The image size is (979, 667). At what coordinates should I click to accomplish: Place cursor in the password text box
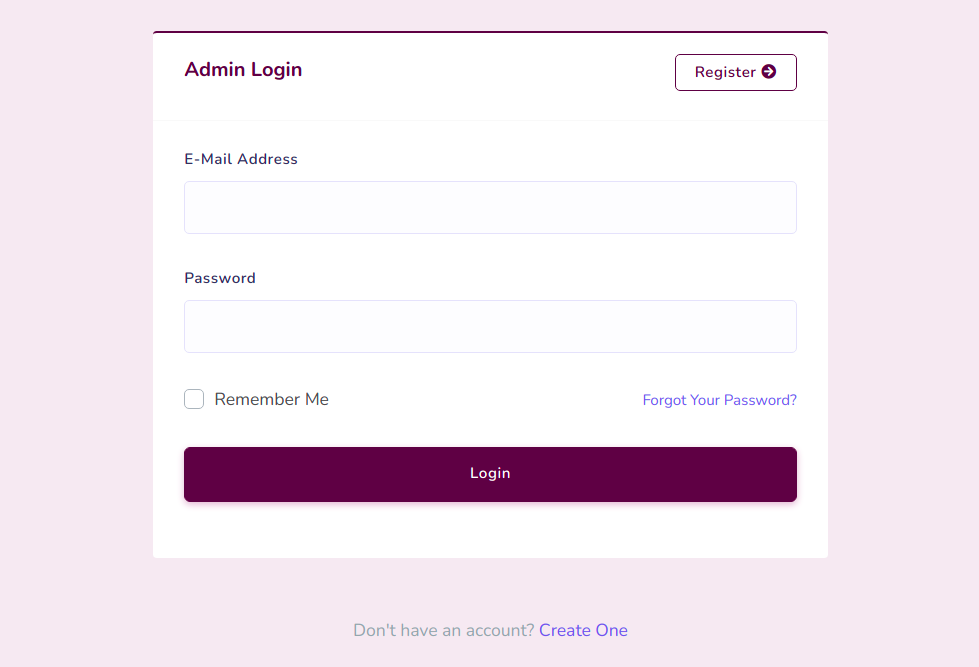point(490,327)
